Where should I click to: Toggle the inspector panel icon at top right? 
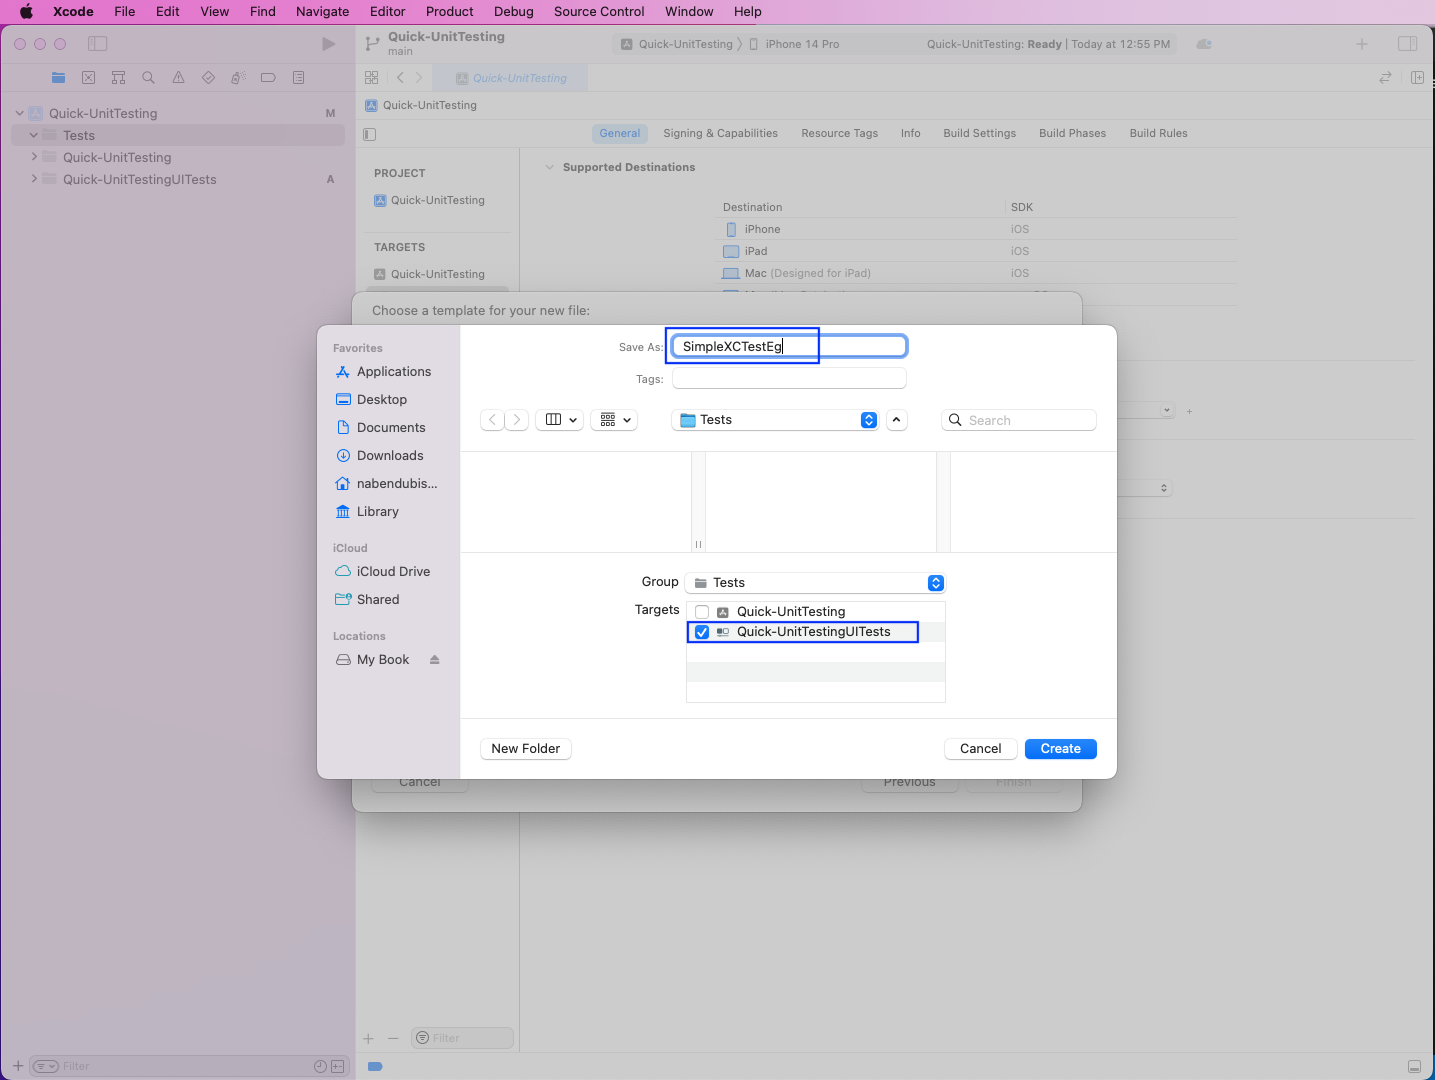point(1407,44)
